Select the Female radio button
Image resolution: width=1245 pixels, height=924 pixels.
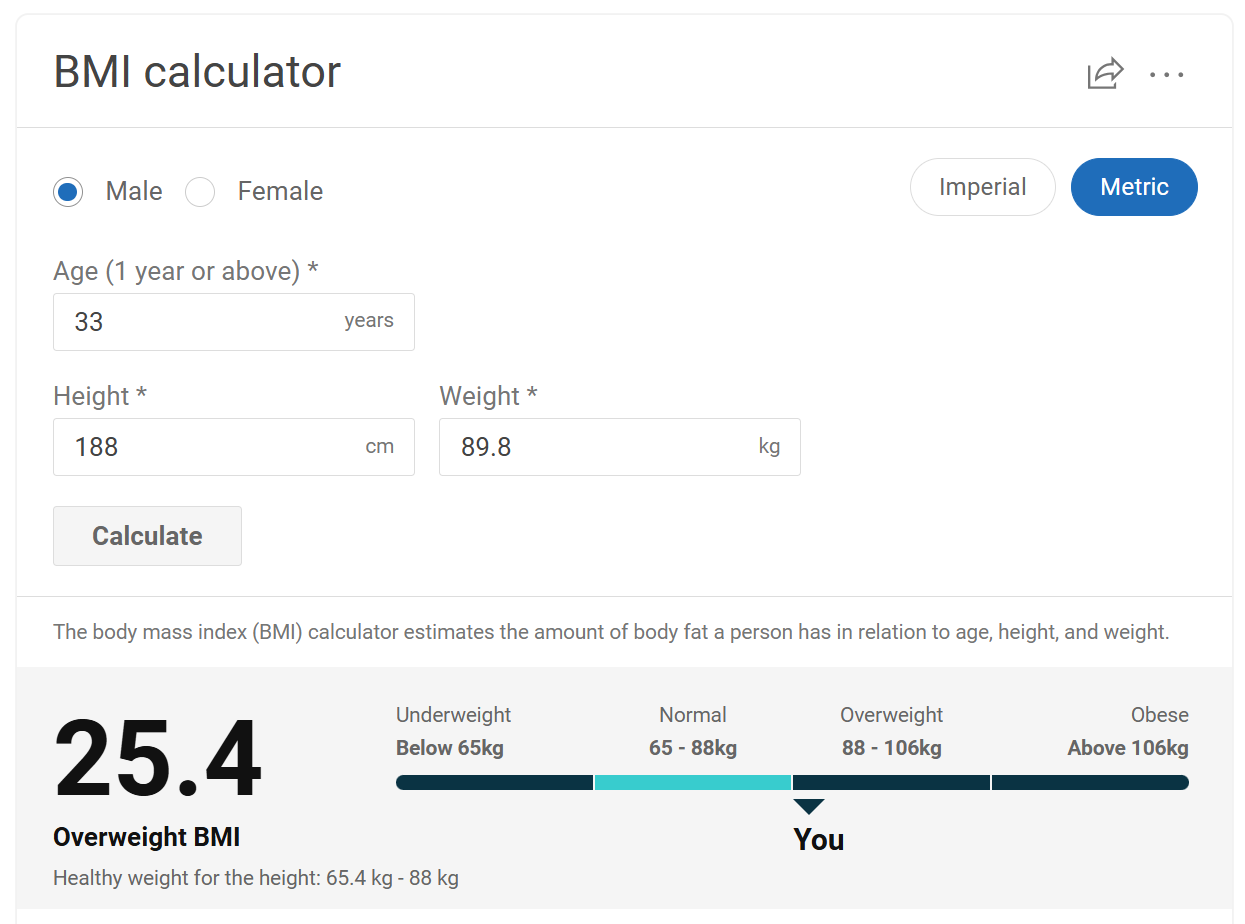pos(200,192)
